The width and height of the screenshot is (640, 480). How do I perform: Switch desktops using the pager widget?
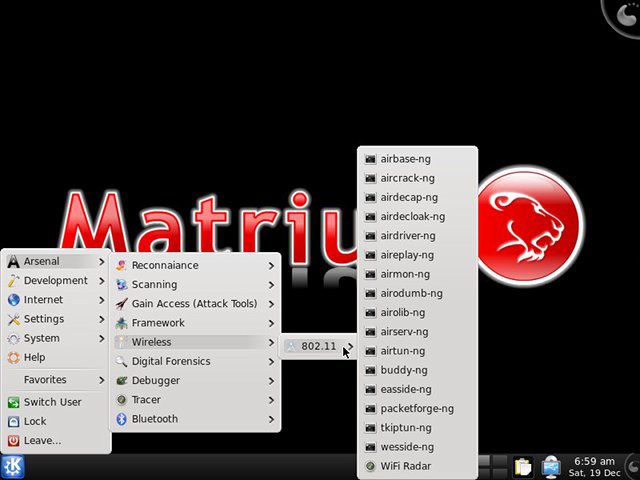(492, 467)
